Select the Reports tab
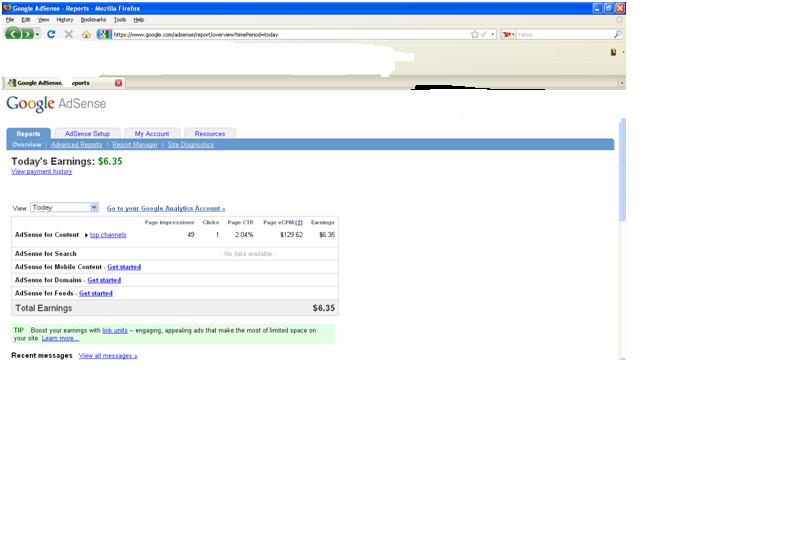The image size is (800, 542). [28, 134]
